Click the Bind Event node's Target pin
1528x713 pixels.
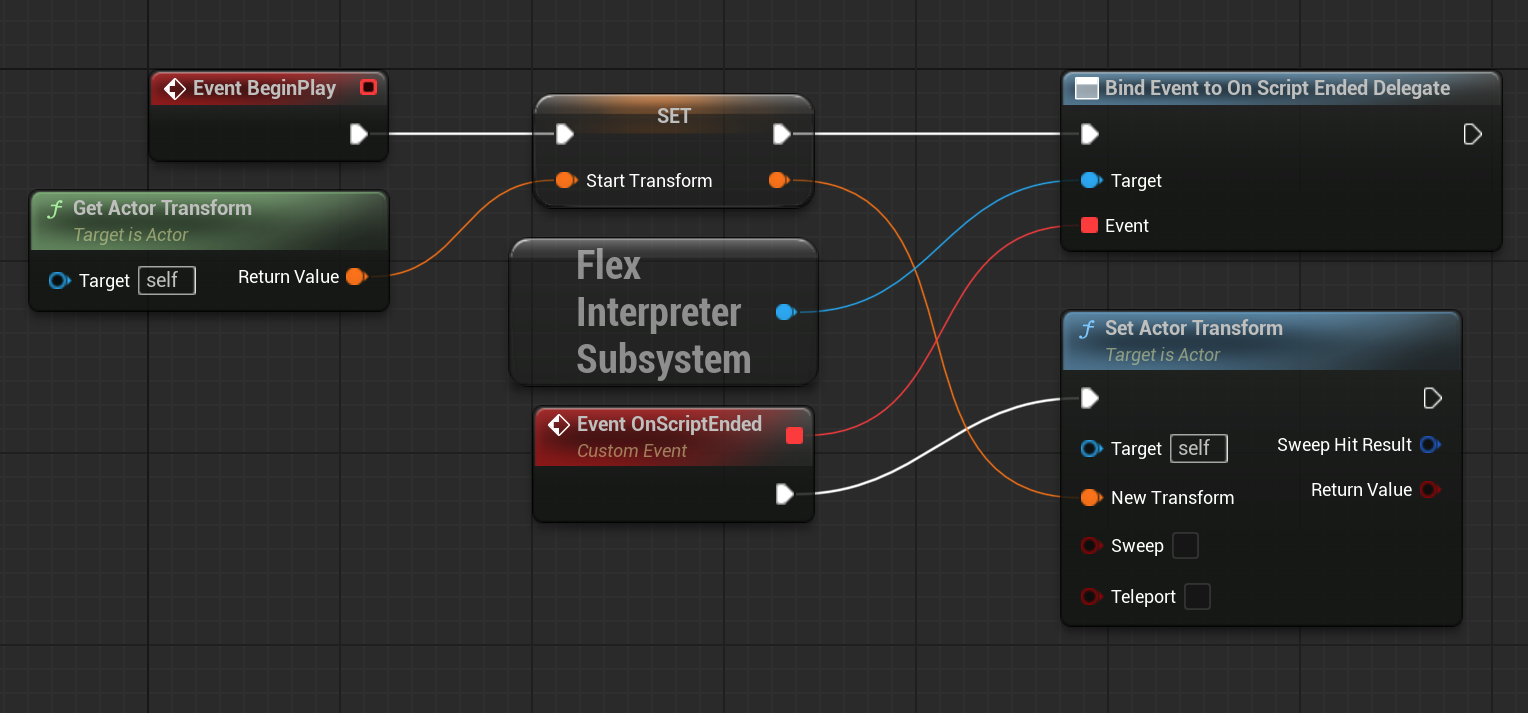click(x=1091, y=181)
